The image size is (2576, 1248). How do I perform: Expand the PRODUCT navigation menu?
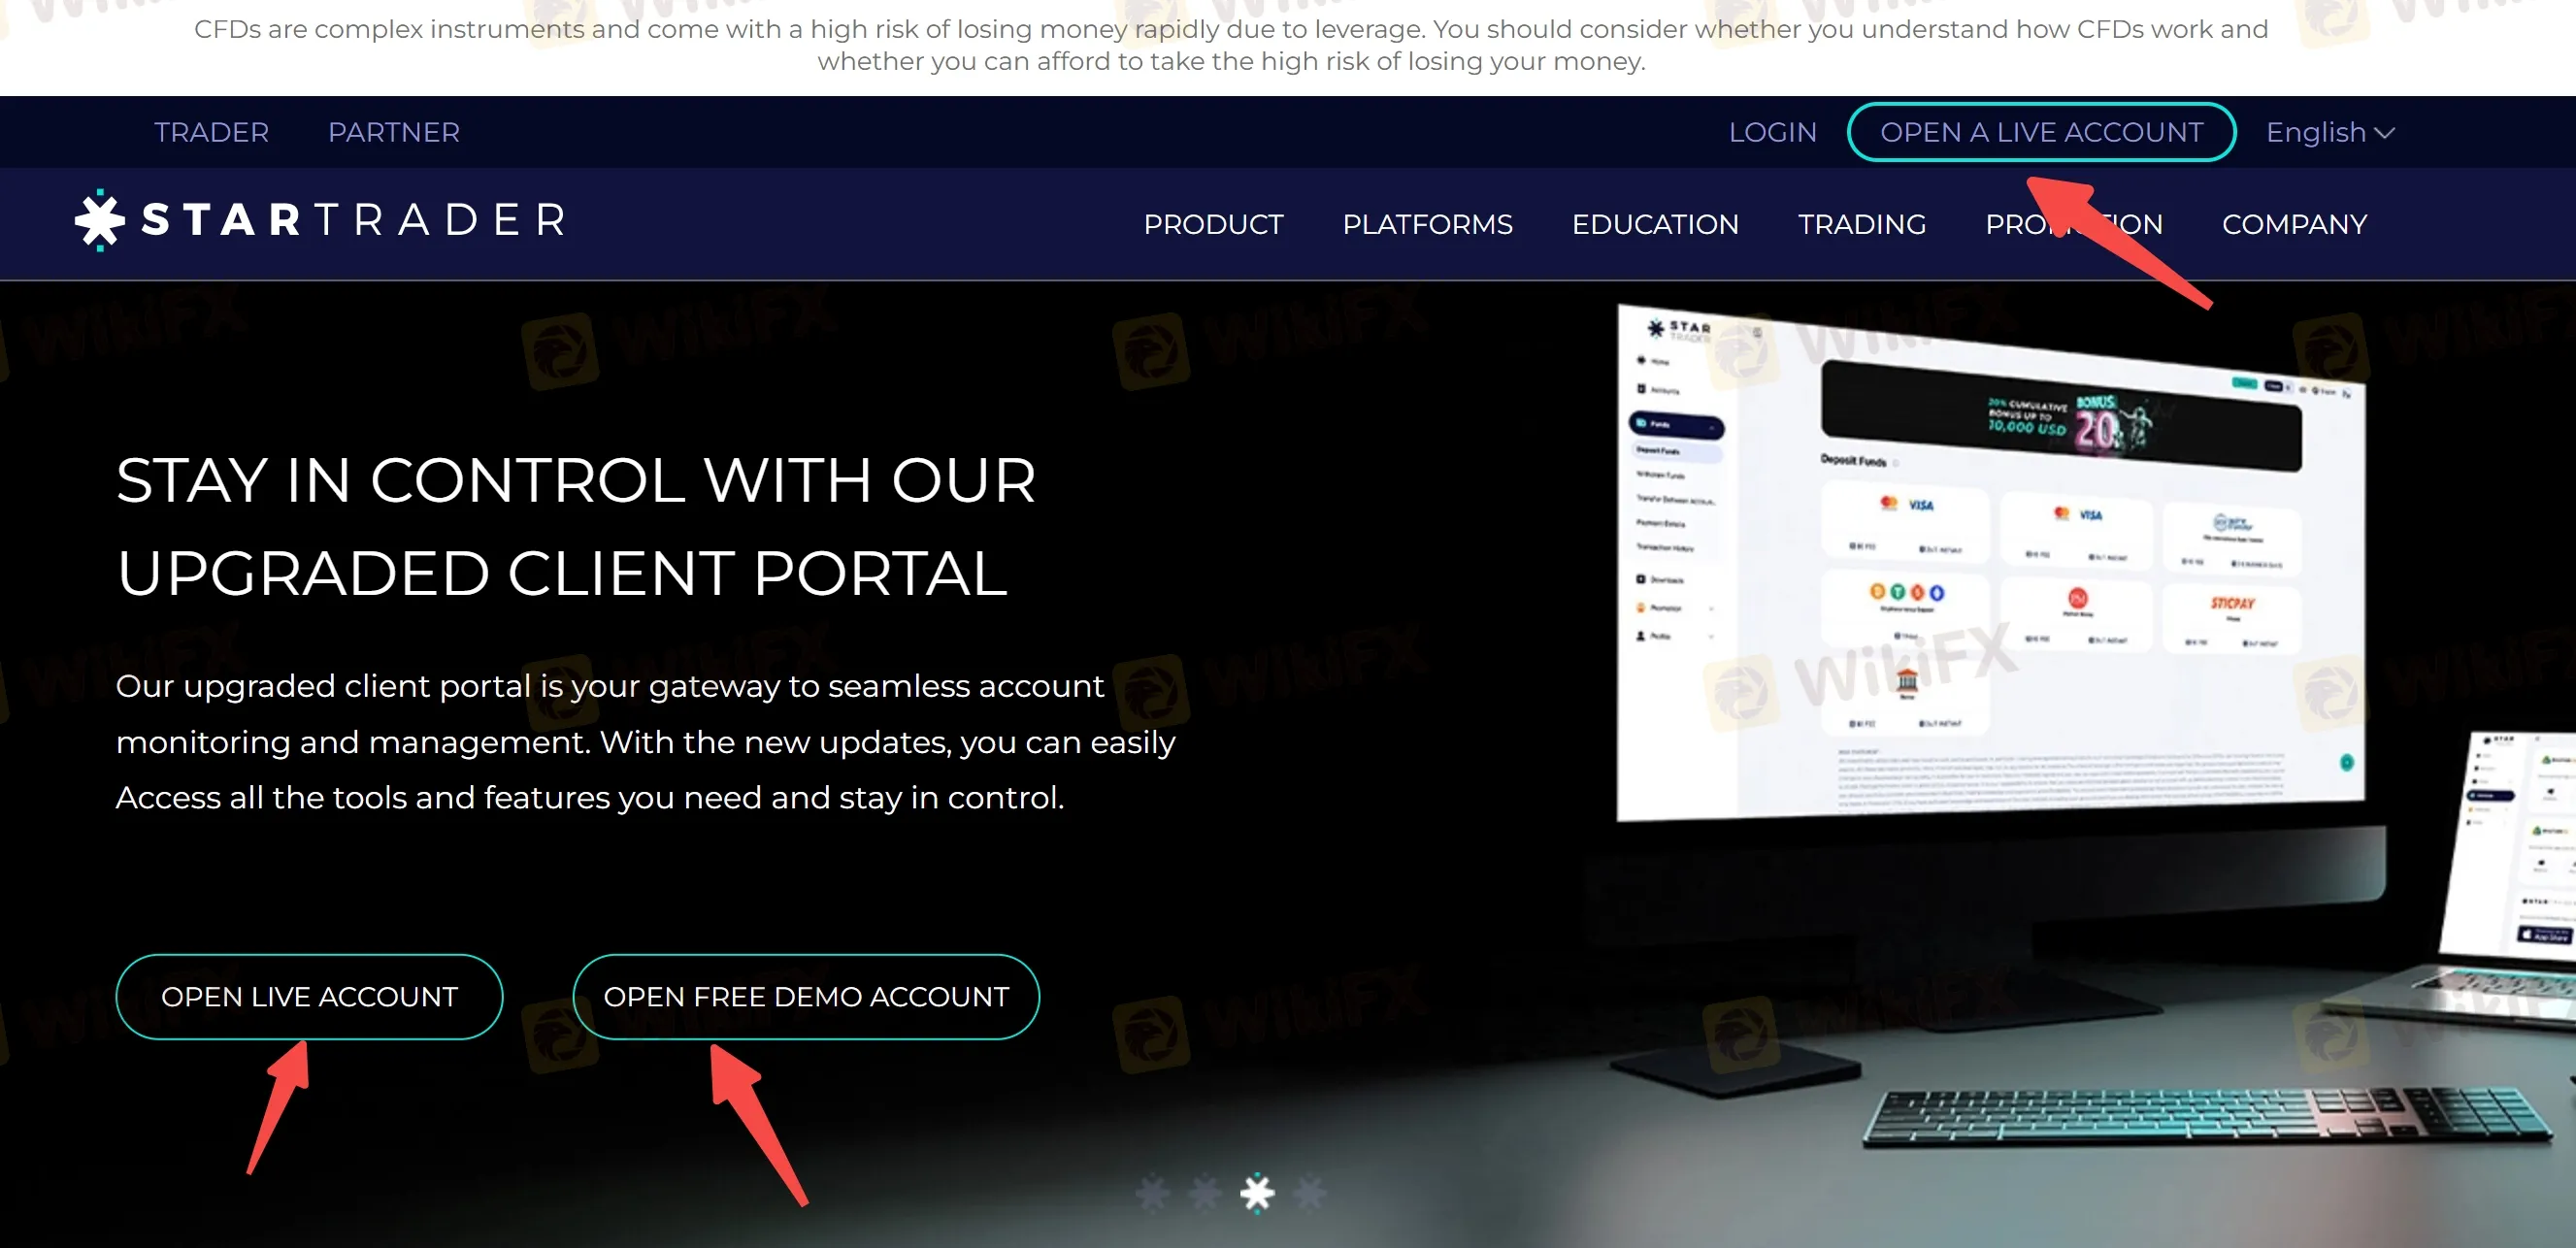pos(1216,225)
